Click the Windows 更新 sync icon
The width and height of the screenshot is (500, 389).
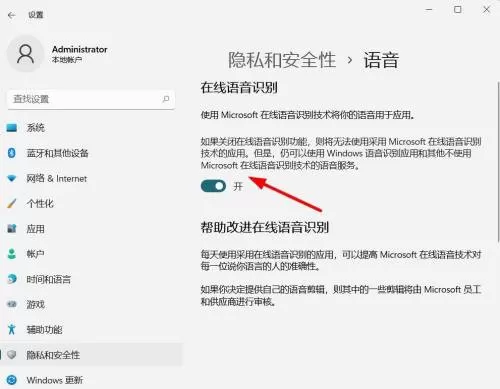[x=12, y=380]
